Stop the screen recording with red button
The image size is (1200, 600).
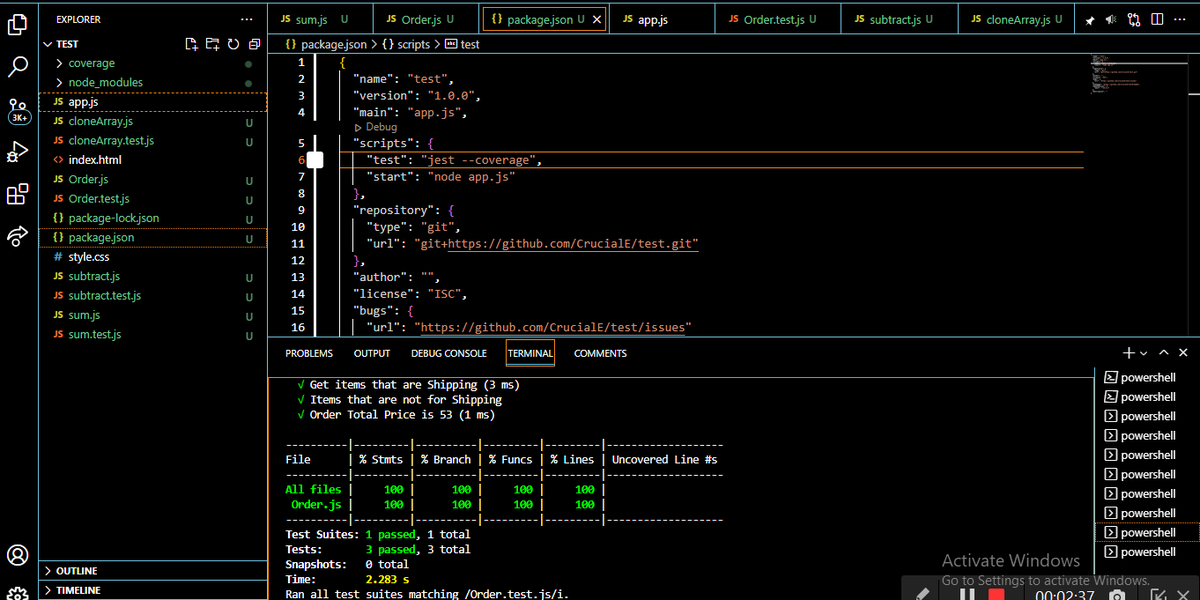pyautogui.click(x=996, y=595)
